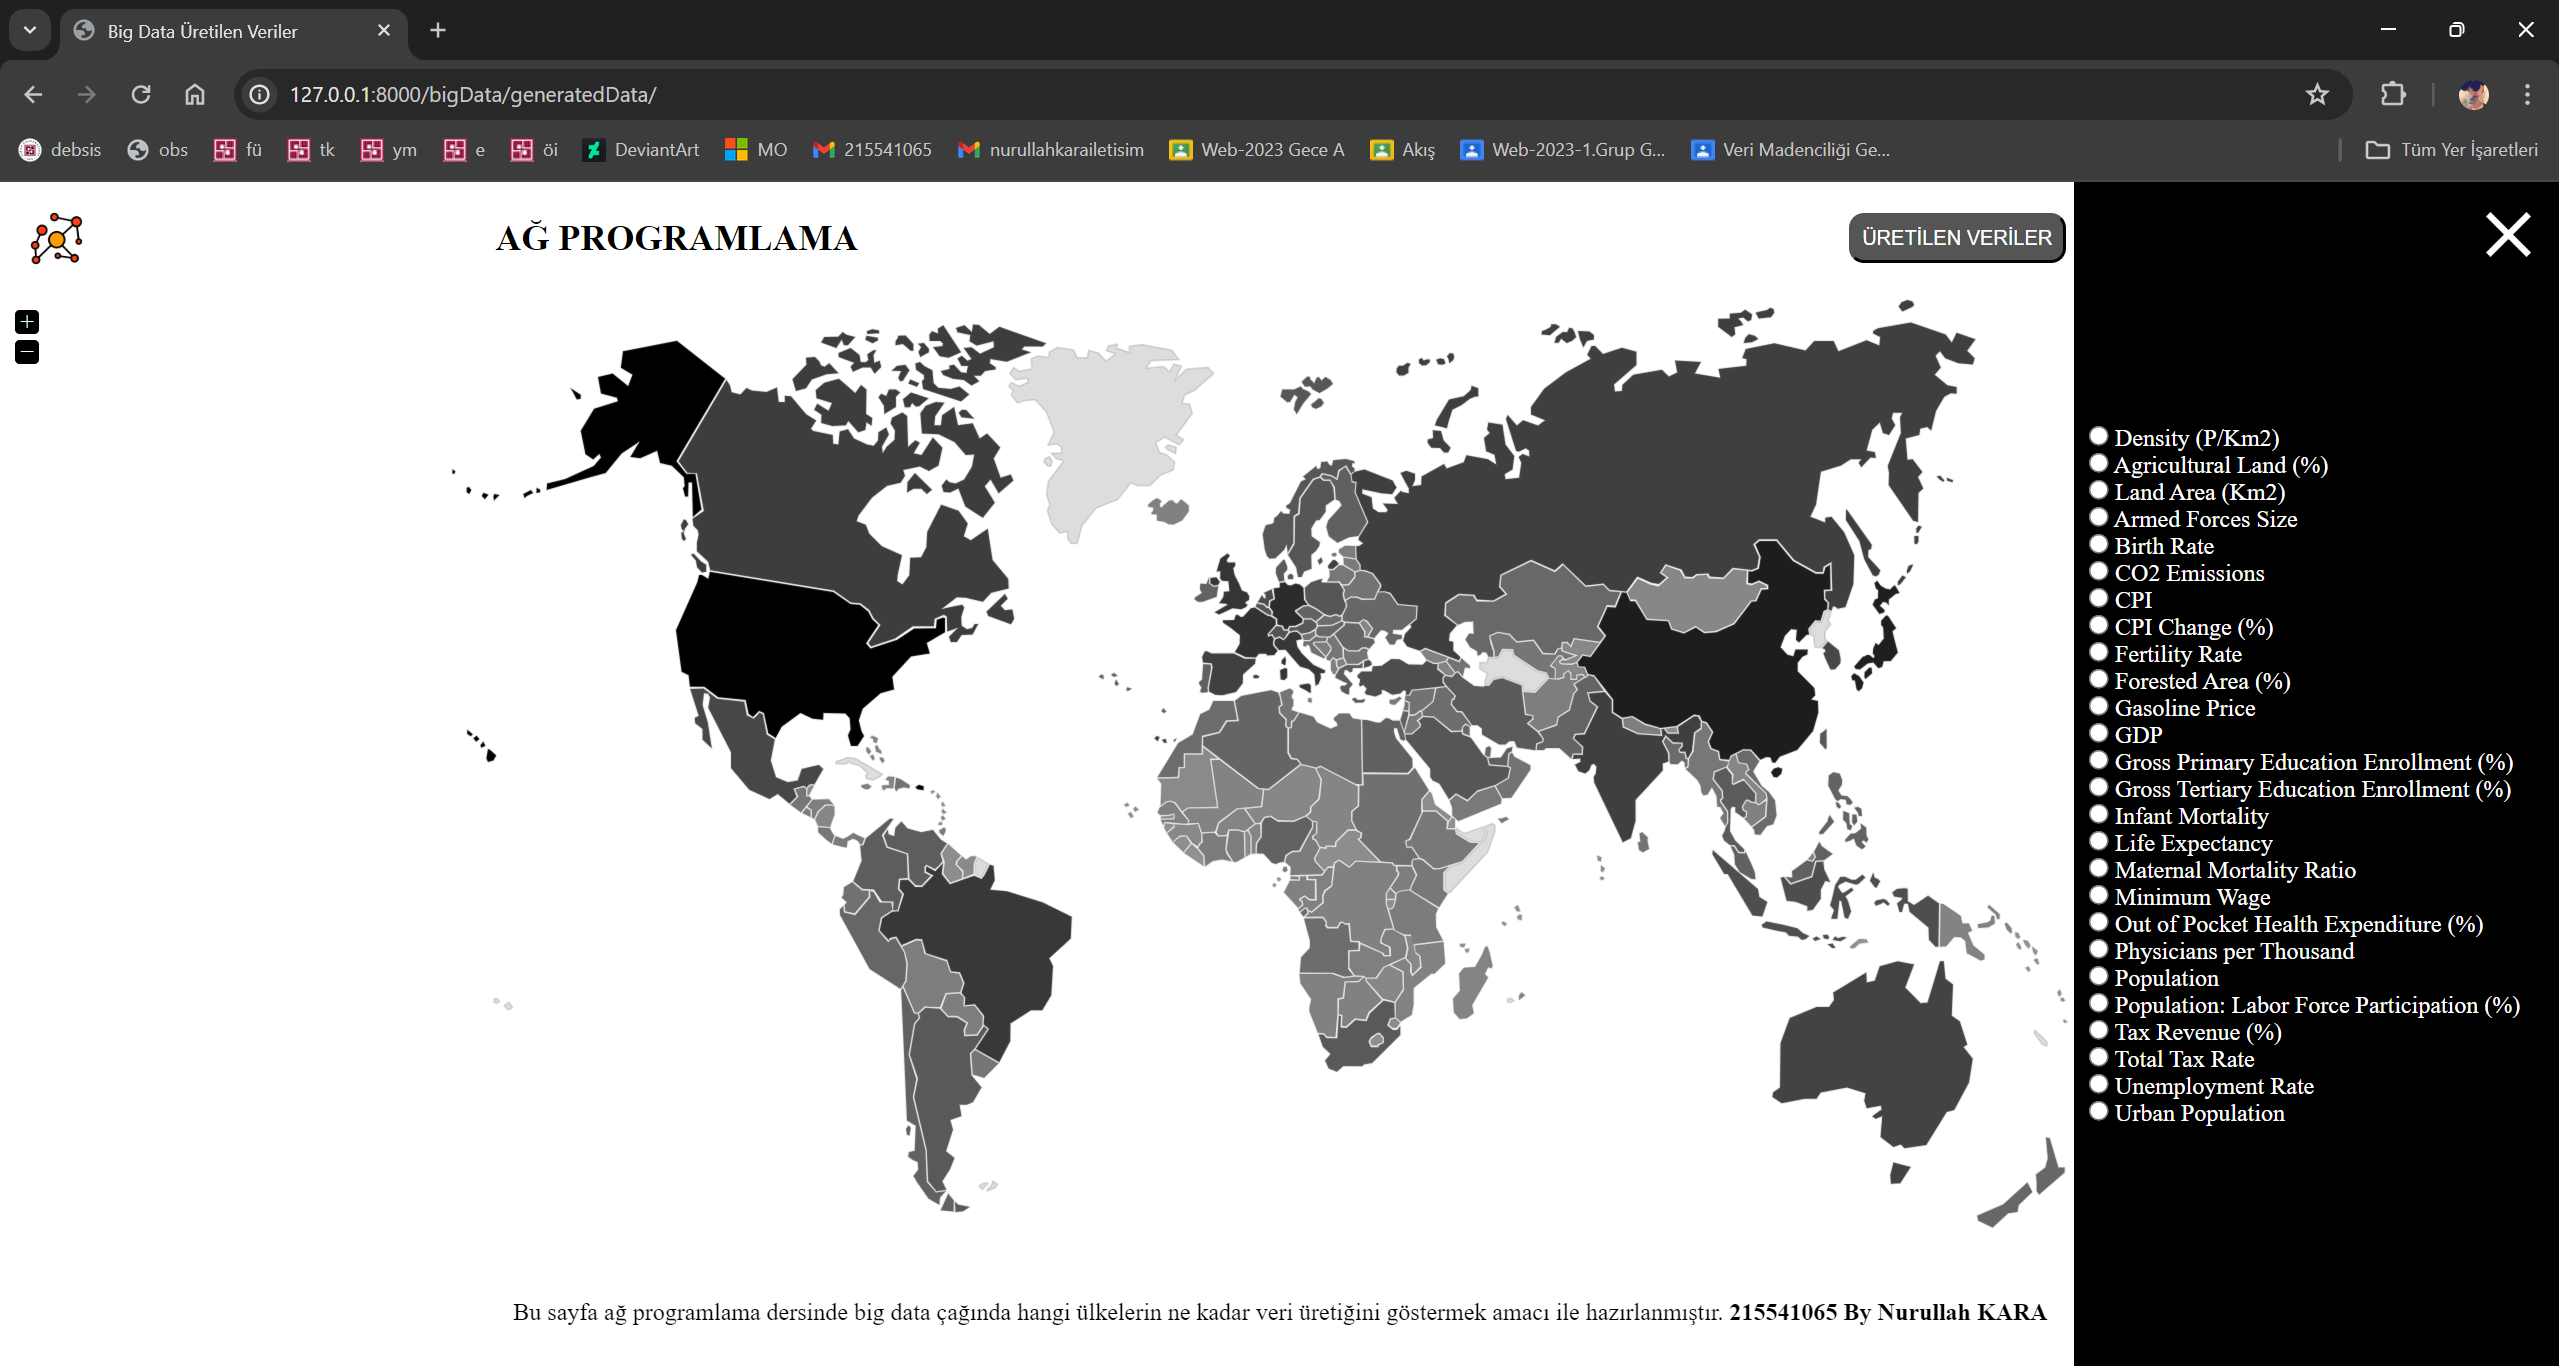Bookmark this page via the star icon

(x=2317, y=94)
